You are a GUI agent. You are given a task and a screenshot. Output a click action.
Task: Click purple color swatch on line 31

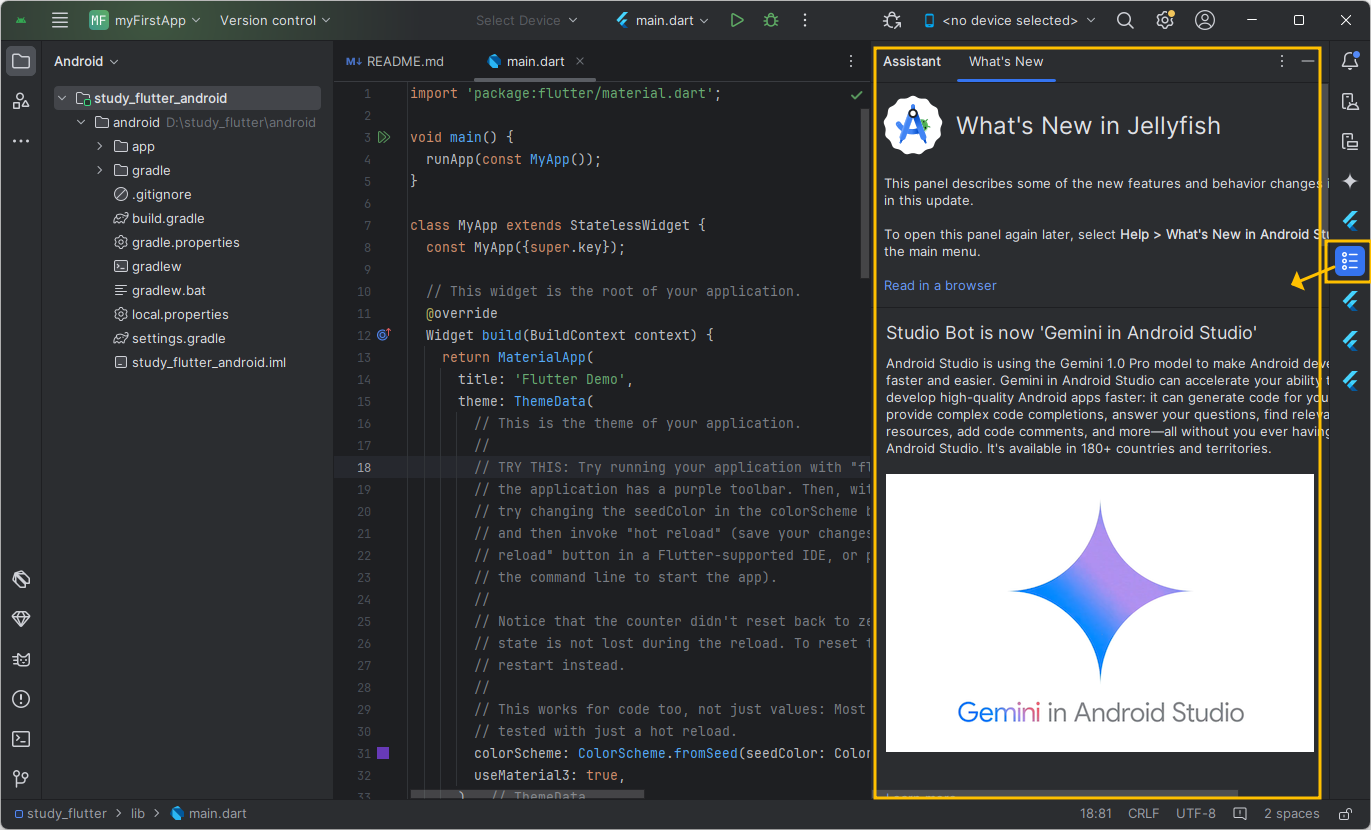(x=383, y=753)
